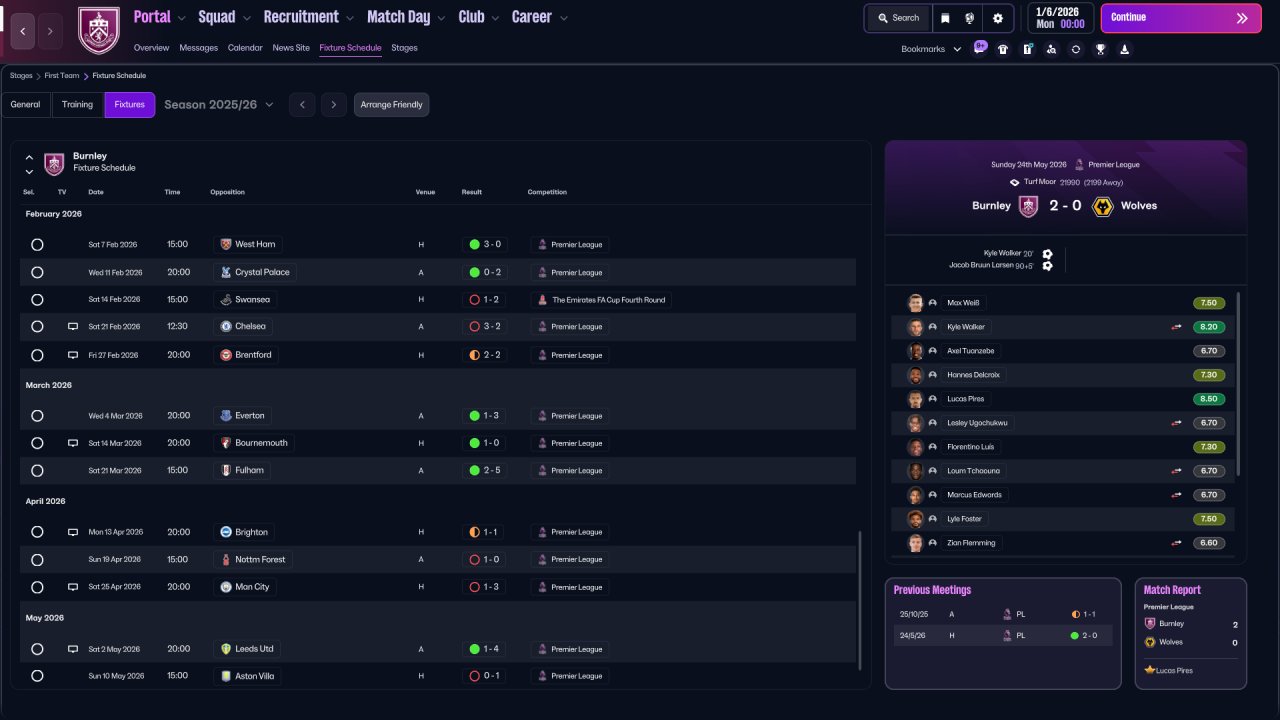1280x720 pixels.
Task: Open the Season 2025/26 dropdown
Action: click(x=219, y=105)
